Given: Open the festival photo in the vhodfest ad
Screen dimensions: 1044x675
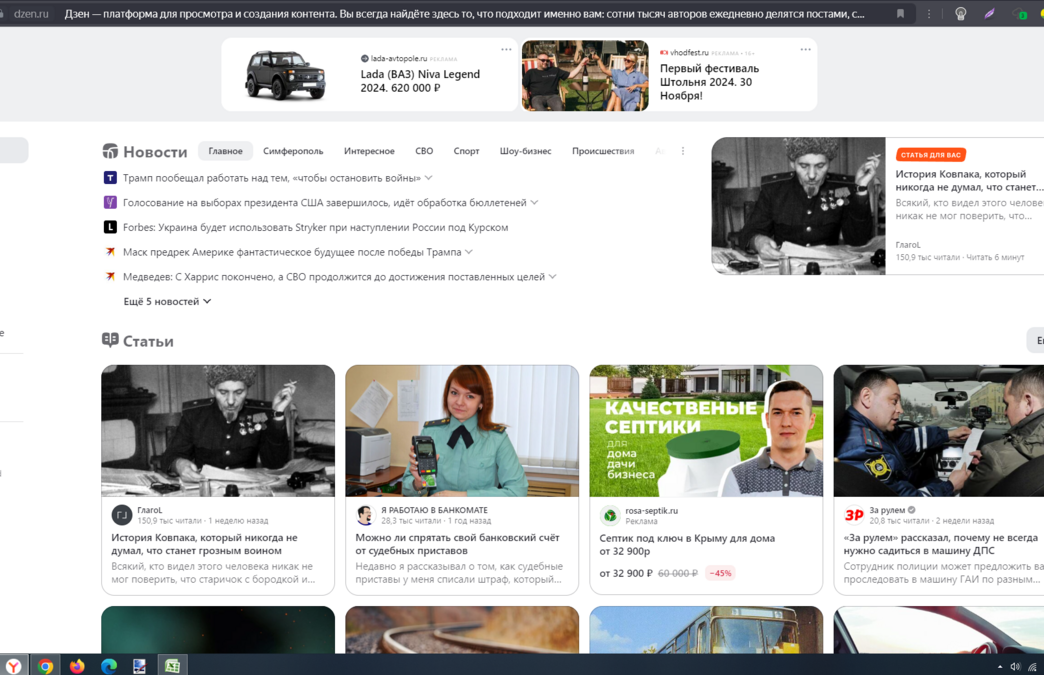Looking at the screenshot, I should coord(585,75).
